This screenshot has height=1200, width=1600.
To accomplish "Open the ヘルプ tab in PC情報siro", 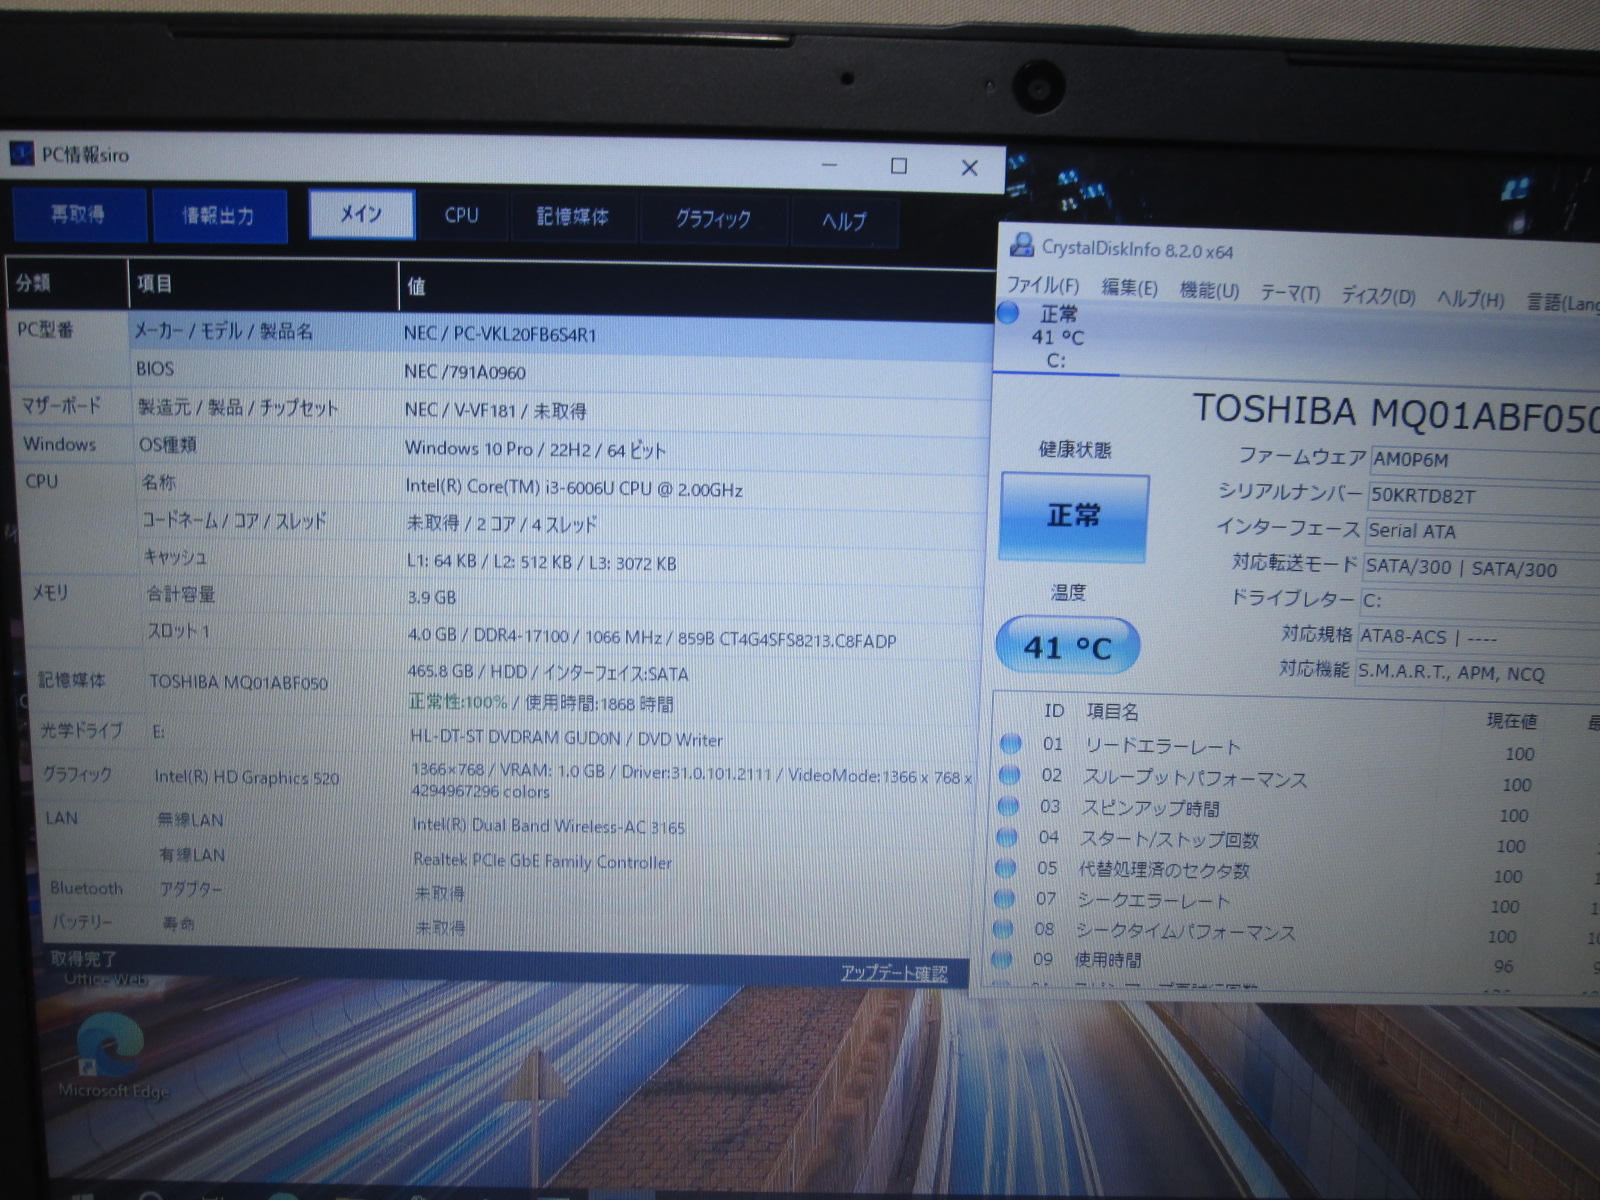I will (844, 222).
